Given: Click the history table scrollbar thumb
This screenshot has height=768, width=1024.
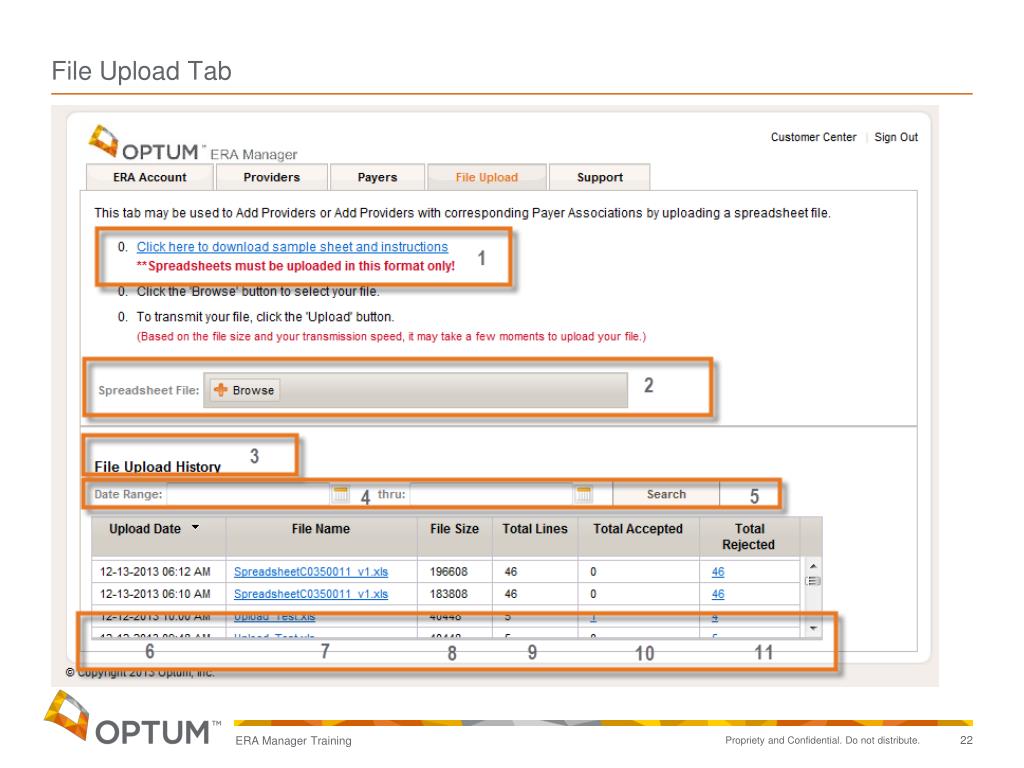Looking at the screenshot, I should (x=813, y=581).
